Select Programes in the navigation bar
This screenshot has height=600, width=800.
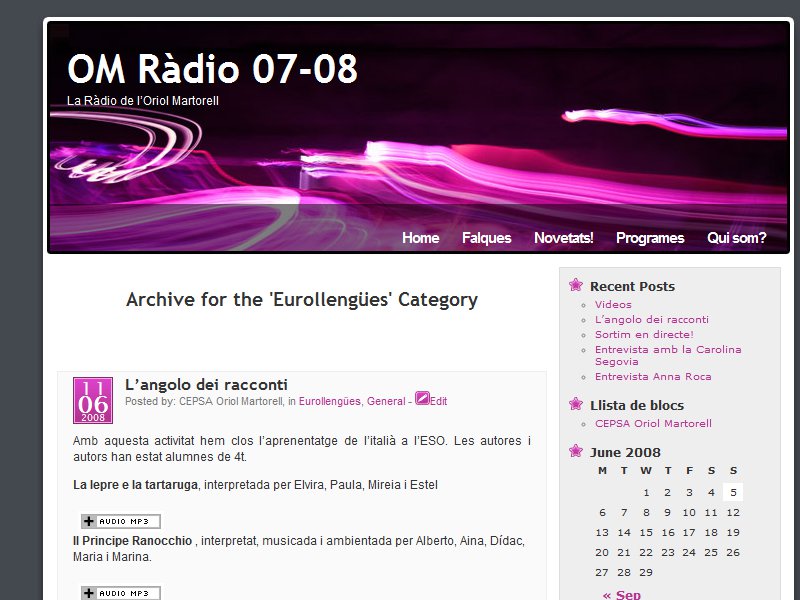click(x=650, y=238)
